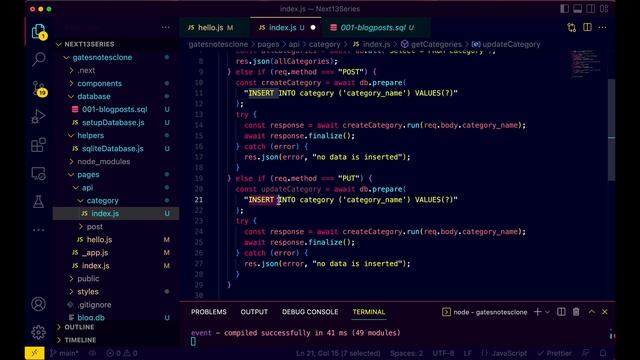Kill terminal with trash icon
This screenshot has width=640, height=360.
[x=576, y=312]
